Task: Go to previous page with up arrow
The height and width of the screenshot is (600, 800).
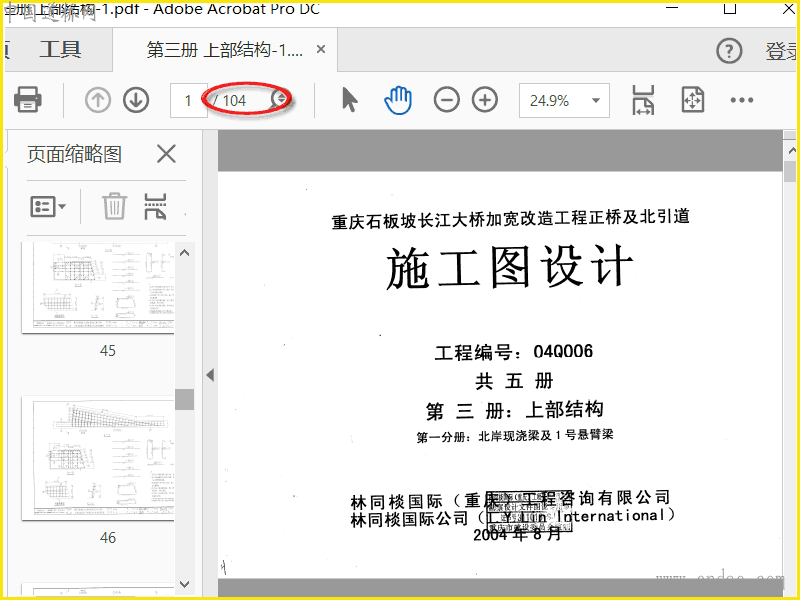Action: [x=97, y=100]
